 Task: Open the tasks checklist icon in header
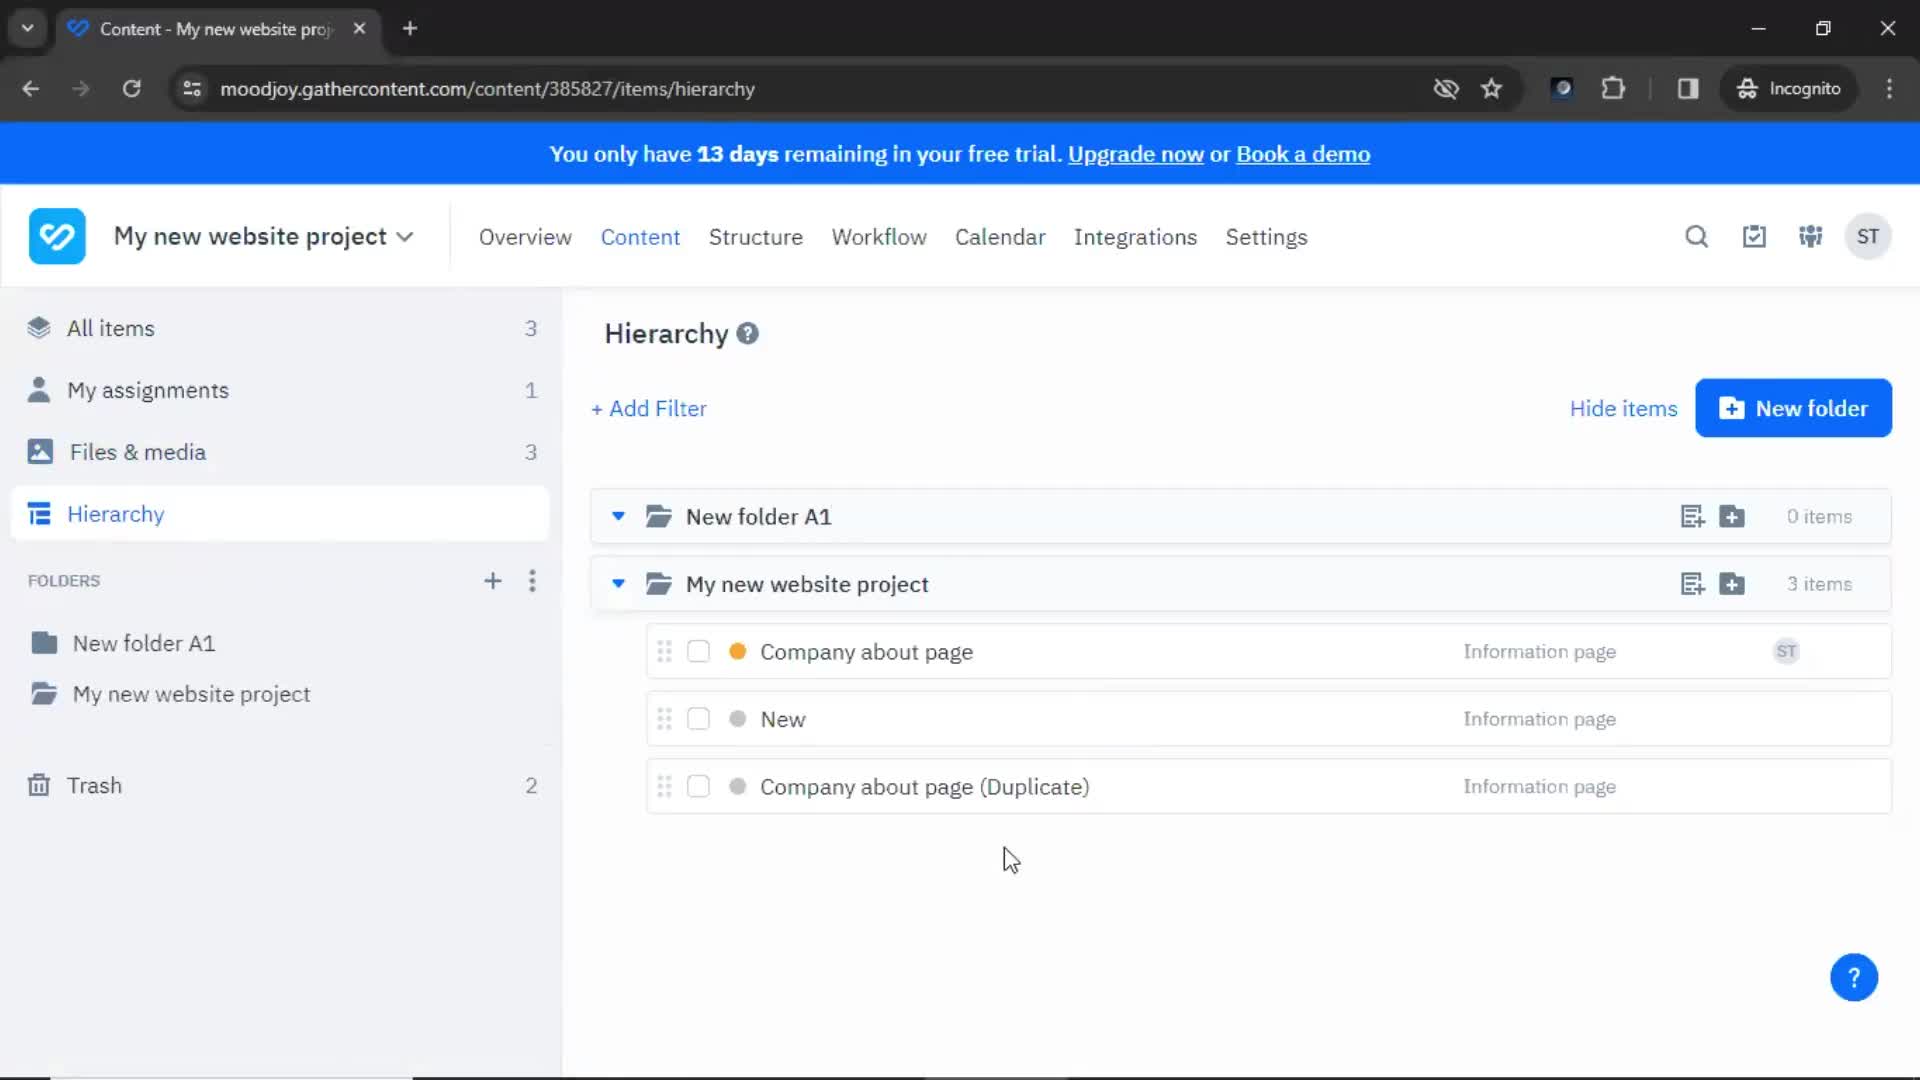point(1754,237)
